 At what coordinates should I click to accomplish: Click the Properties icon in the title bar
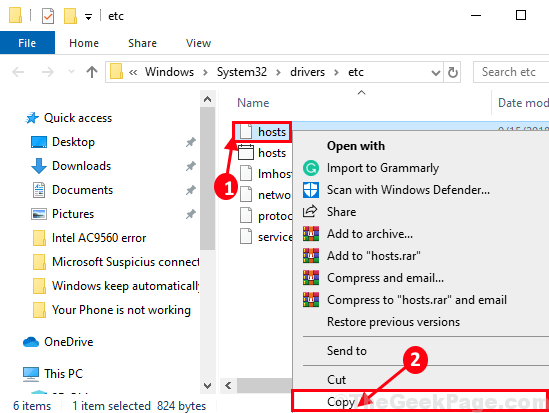tap(48, 16)
